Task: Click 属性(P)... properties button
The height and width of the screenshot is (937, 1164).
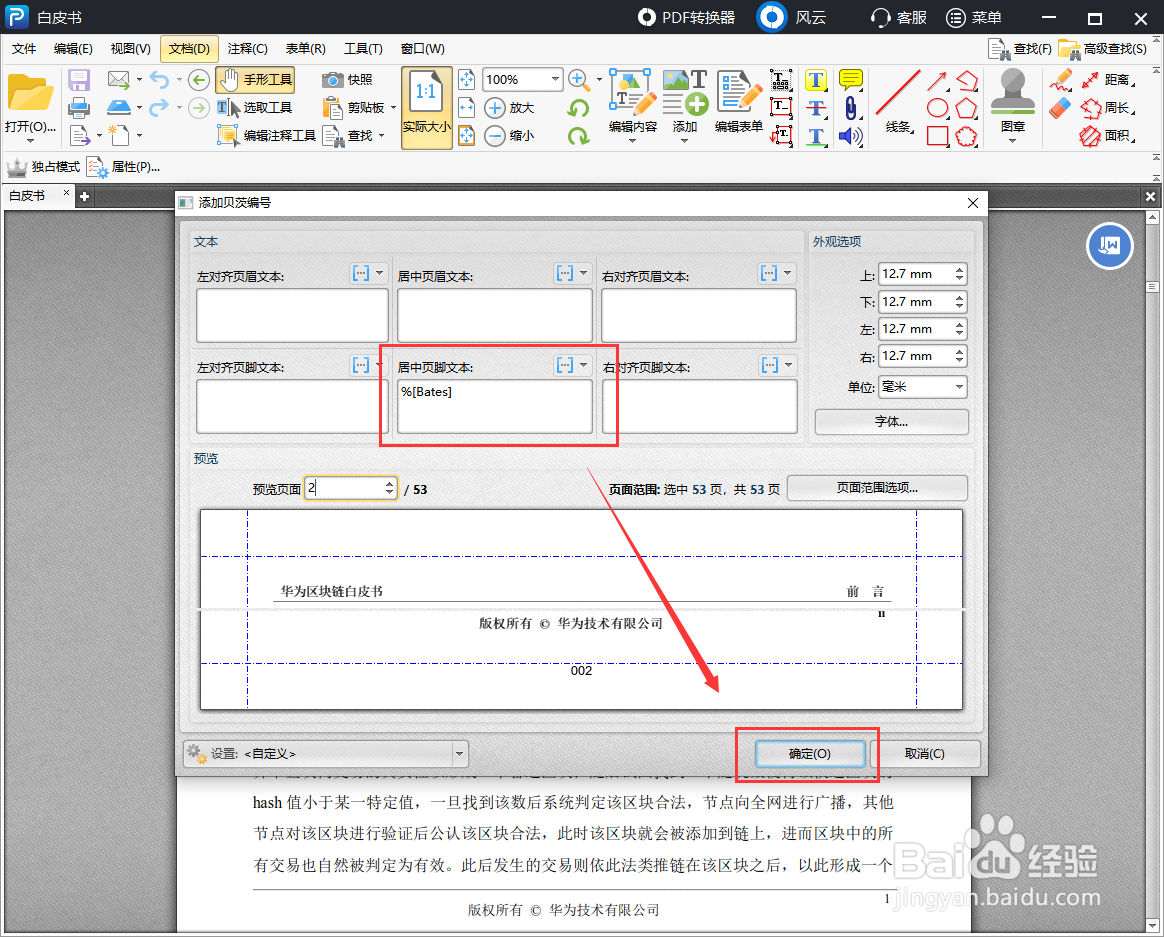Action: coord(123,167)
